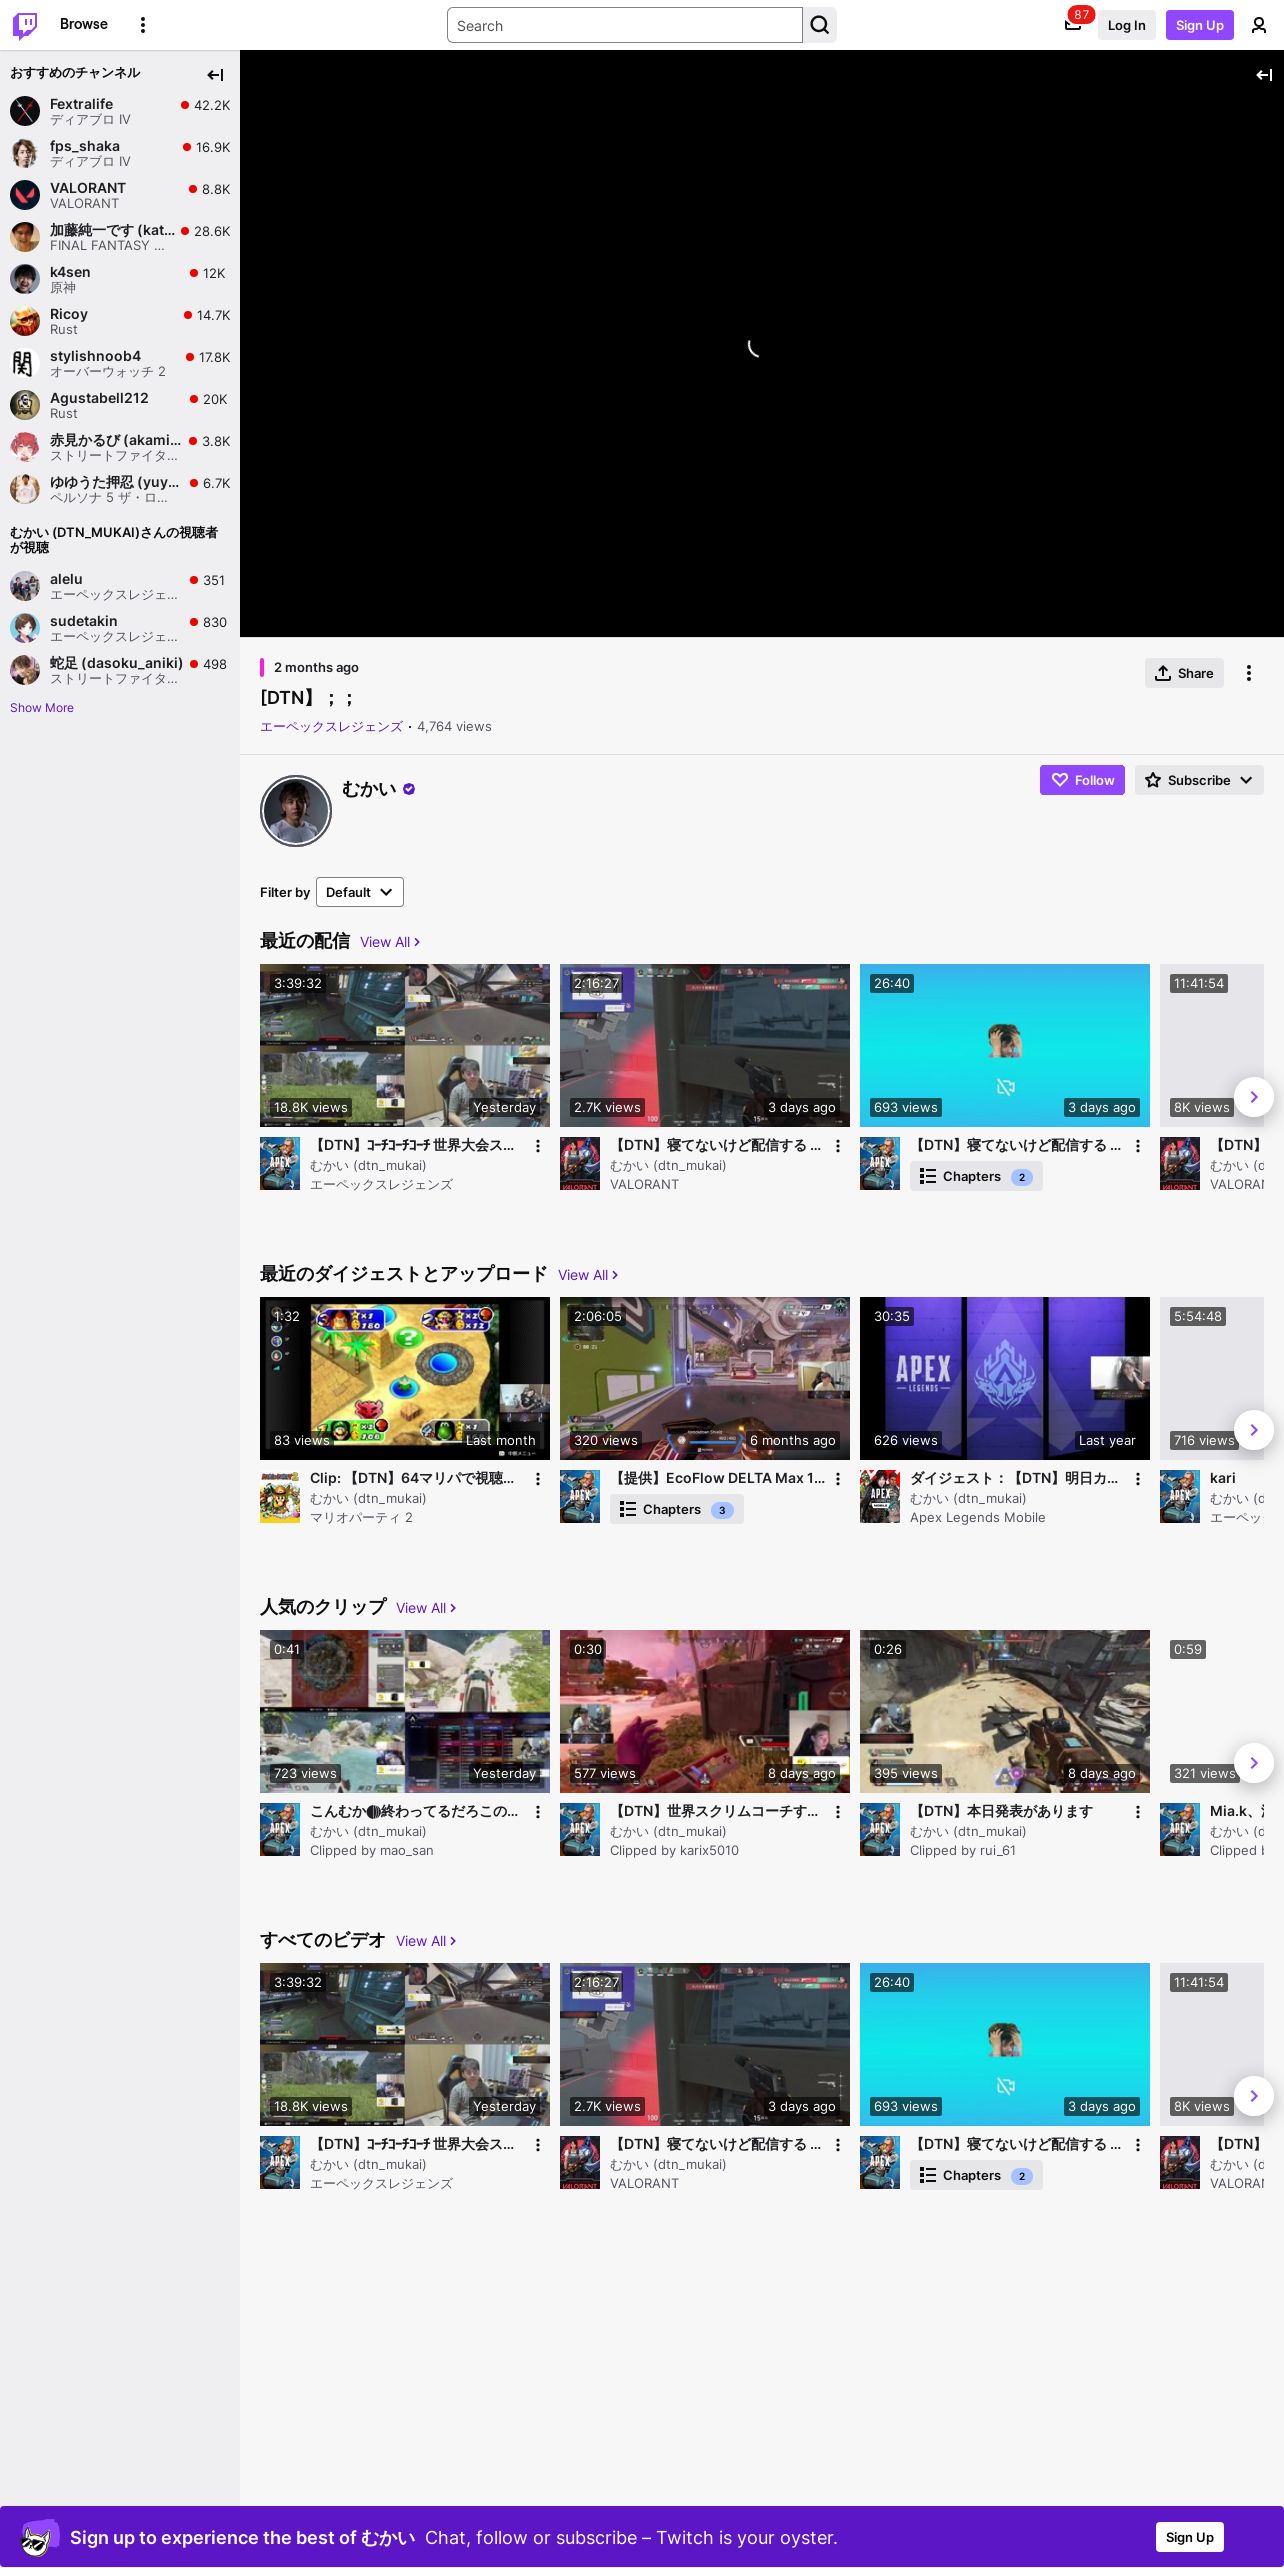Open sudetakin channel in sidebar
The width and height of the screenshot is (1284, 2568).
[x=120, y=628]
